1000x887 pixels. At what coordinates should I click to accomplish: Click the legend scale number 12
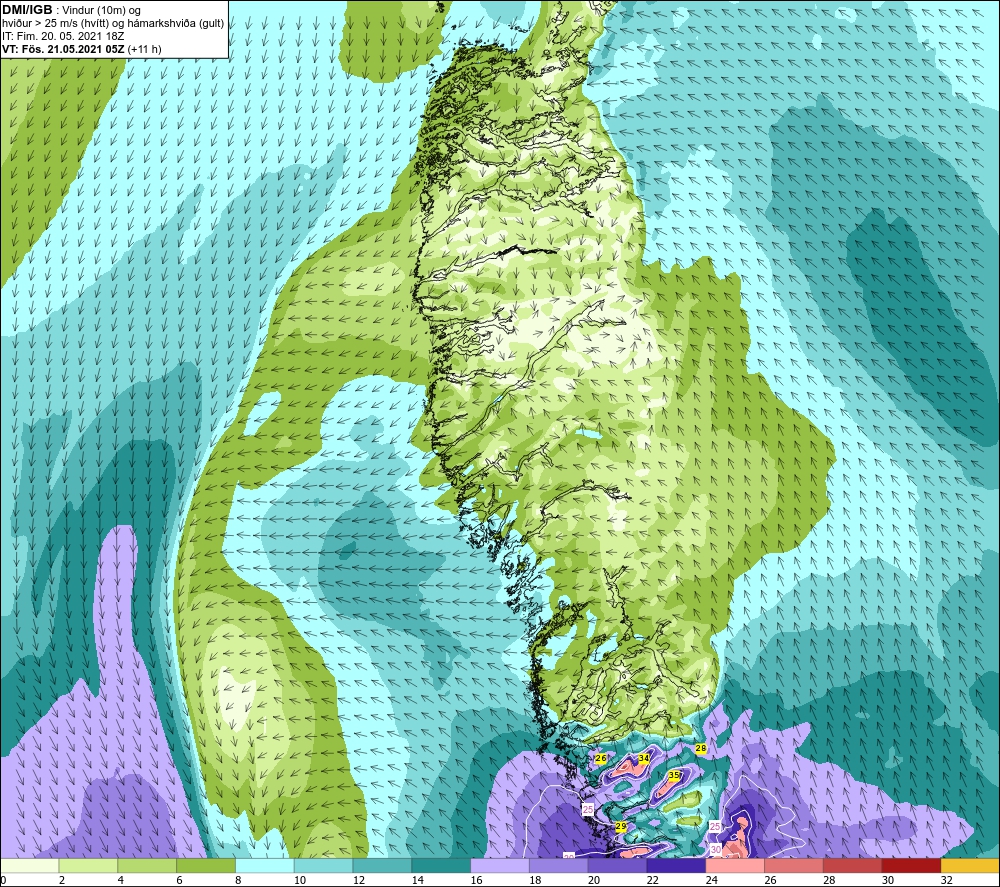click(358, 880)
